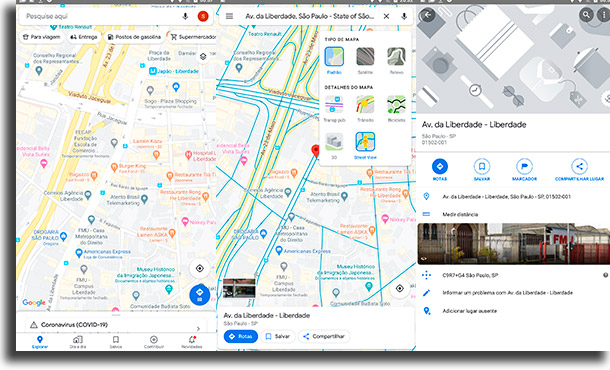Clear the Av. da Liberdade search text
The height and width of the screenshot is (370, 610).
(x=386, y=16)
